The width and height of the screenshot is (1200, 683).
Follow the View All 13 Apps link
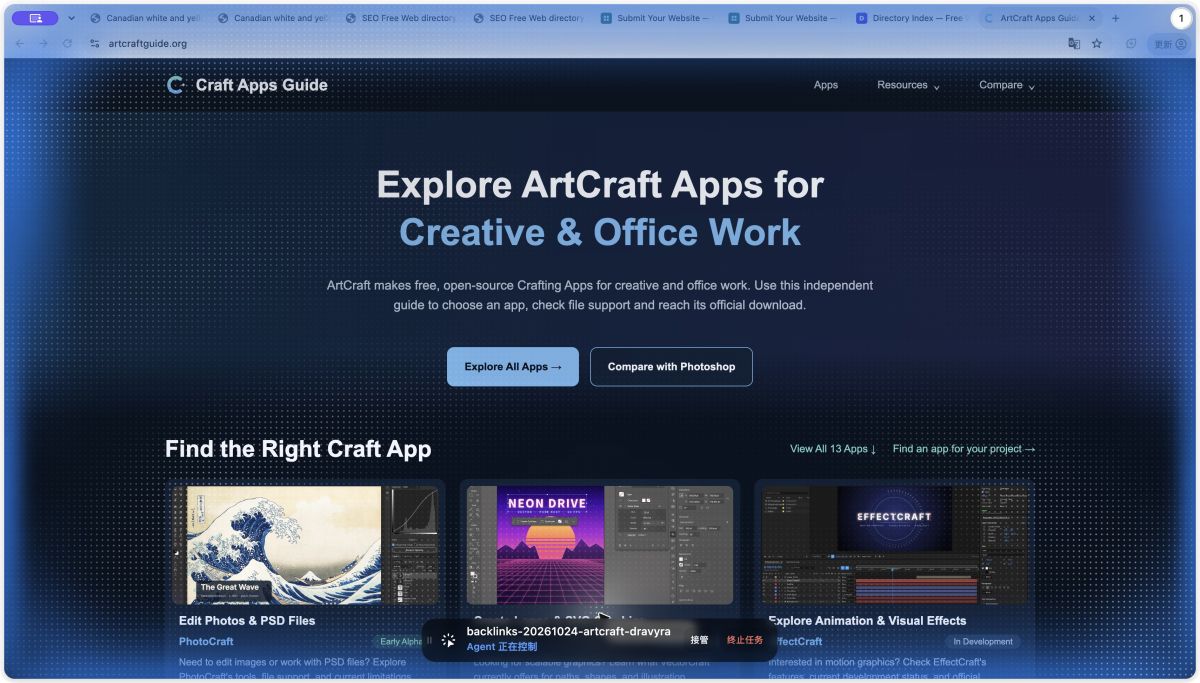pyautogui.click(x=833, y=449)
